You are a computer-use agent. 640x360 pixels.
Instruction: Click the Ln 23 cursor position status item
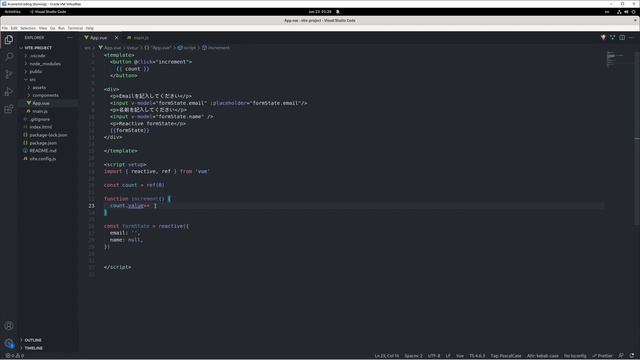[387, 356]
